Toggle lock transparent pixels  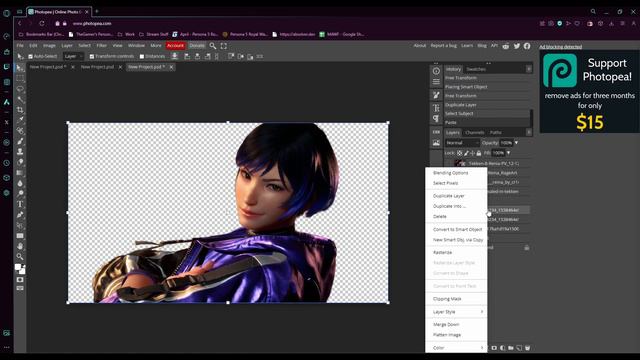coord(460,153)
